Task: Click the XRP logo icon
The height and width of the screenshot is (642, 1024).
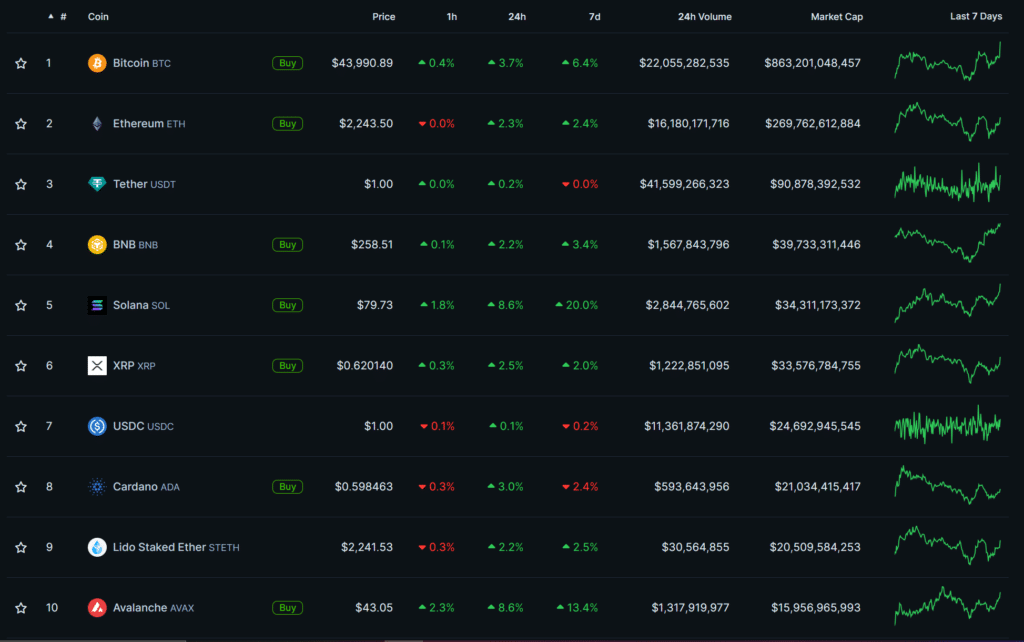Action: tap(97, 366)
